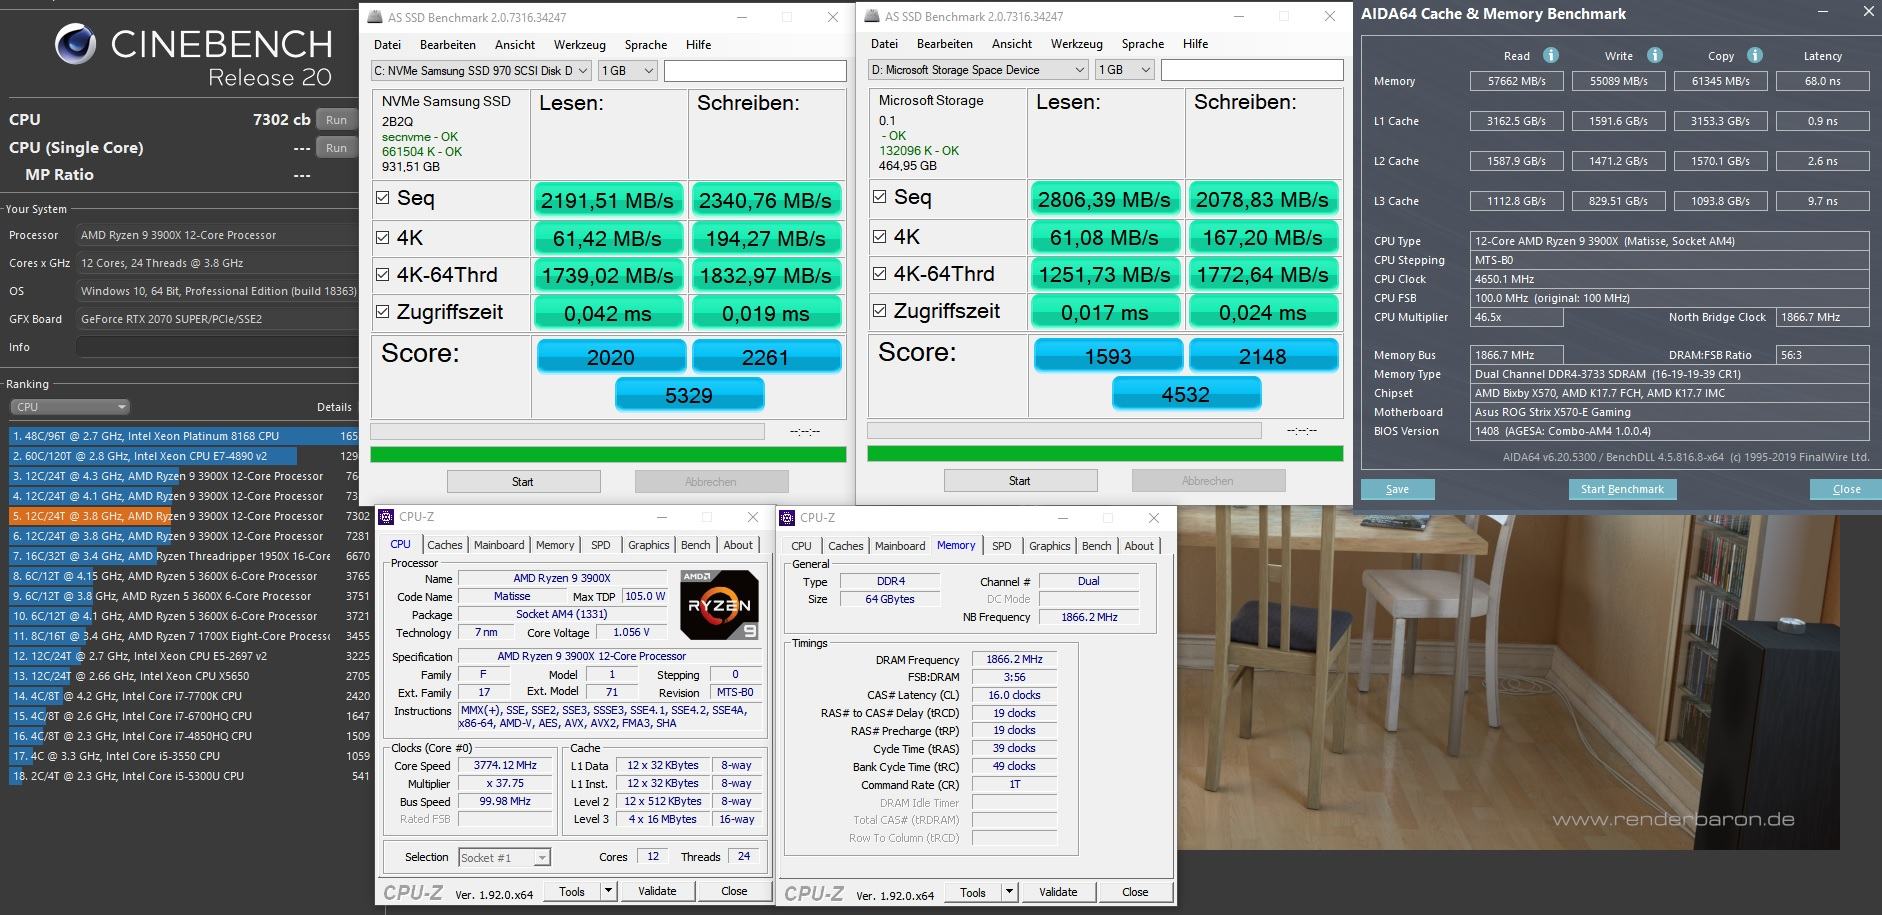This screenshot has height=915, width=1882.
Task: Click Save button in AIDA64
Action: [1397, 489]
